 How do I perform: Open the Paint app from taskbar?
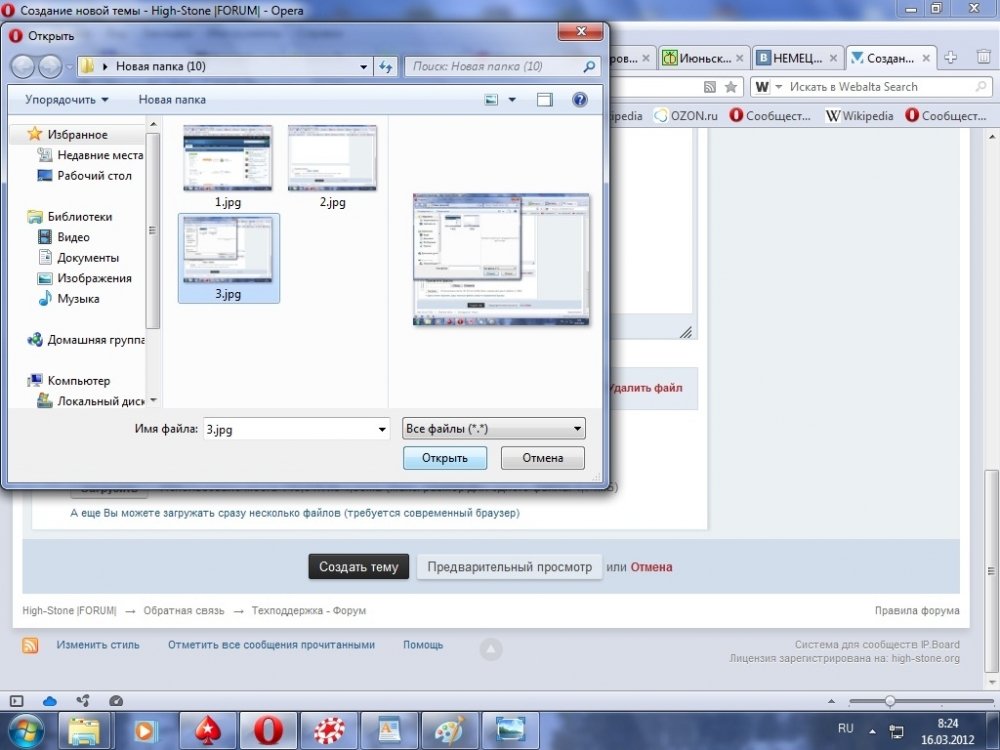click(x=450, y=731)
